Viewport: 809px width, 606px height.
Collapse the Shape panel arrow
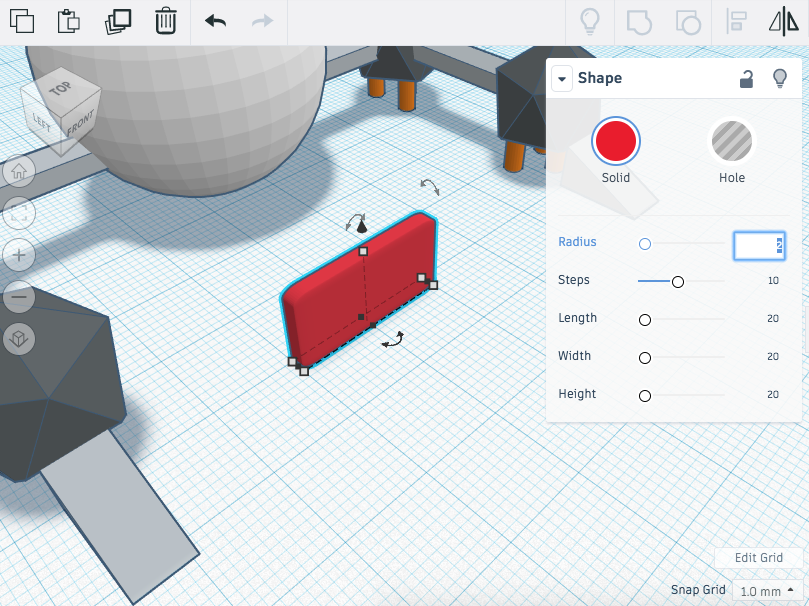click(562, 79)
